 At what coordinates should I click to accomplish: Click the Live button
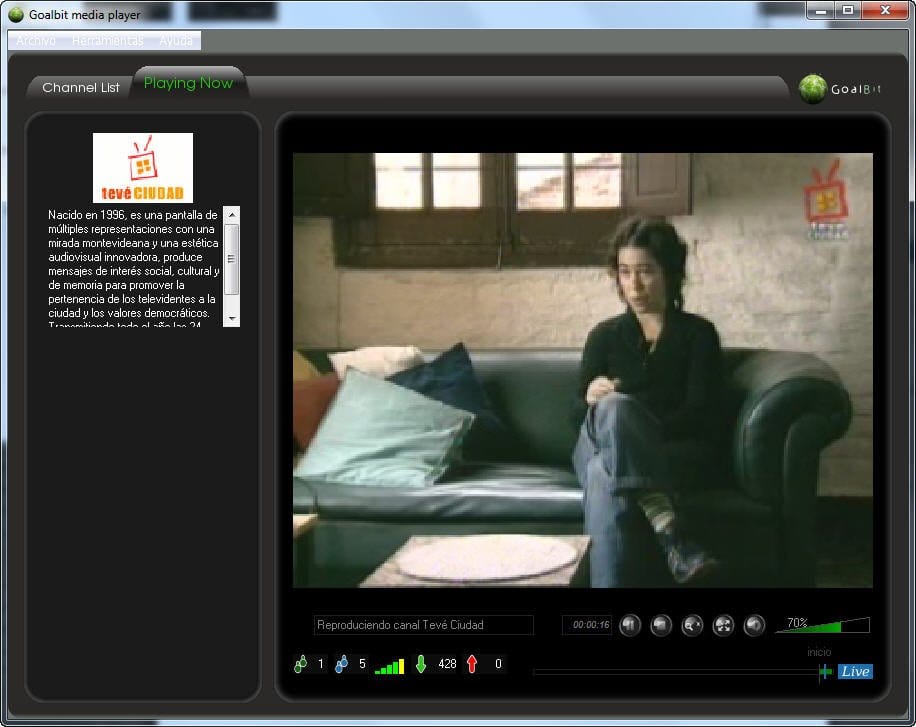coord(855,671)
